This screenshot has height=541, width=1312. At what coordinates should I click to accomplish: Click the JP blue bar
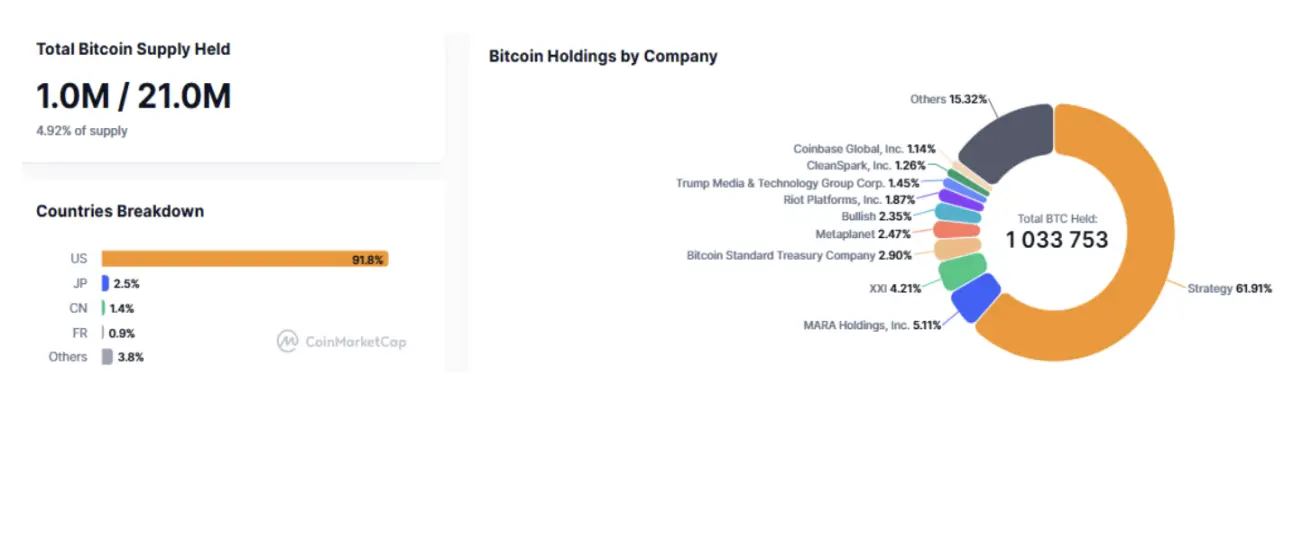pyautogui.click(x=105, y=283)
